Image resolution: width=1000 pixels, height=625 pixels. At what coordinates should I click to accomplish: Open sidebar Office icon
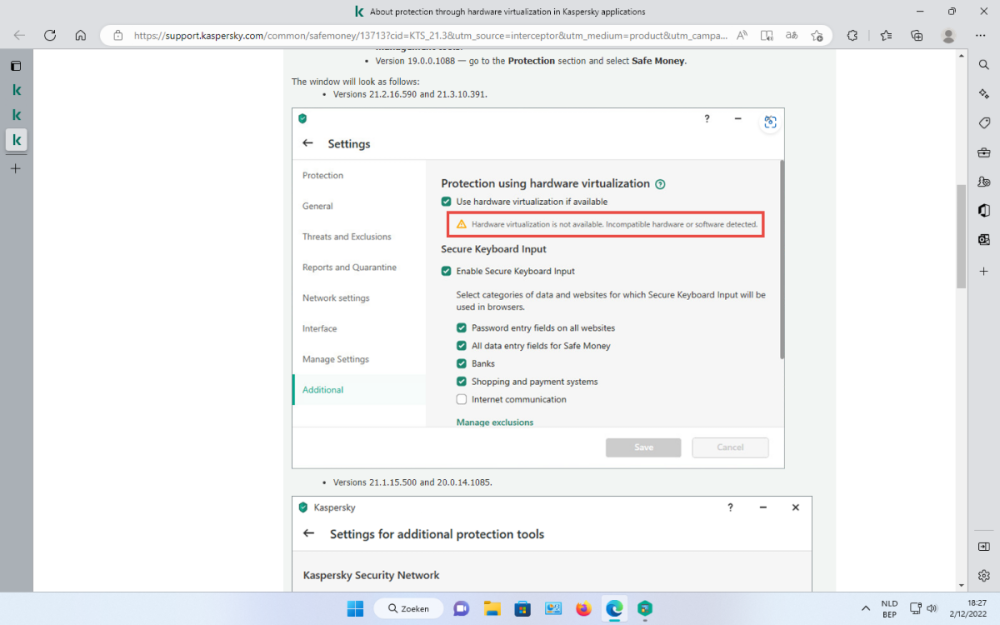click(984, 210)
